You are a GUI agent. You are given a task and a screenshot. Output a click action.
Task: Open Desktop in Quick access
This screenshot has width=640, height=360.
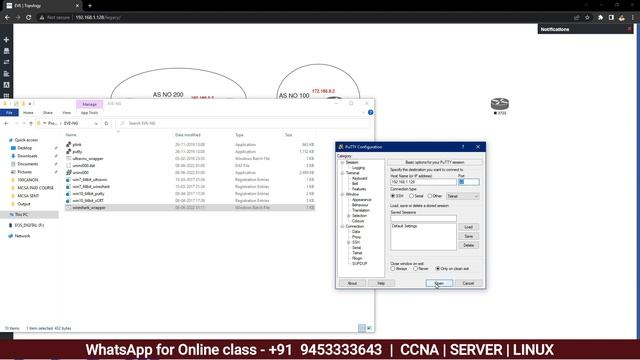(x=24, y=148)
